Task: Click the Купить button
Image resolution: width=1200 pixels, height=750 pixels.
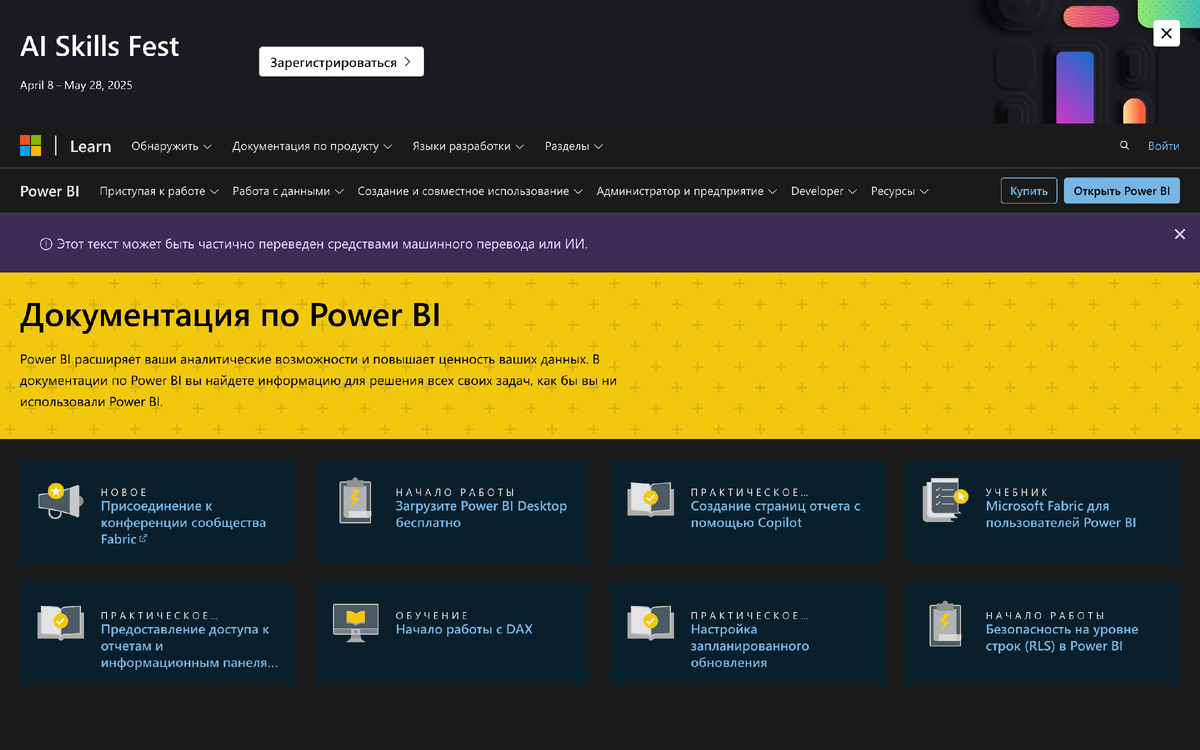Action: pyautogui.click(x=1029, y=191)
